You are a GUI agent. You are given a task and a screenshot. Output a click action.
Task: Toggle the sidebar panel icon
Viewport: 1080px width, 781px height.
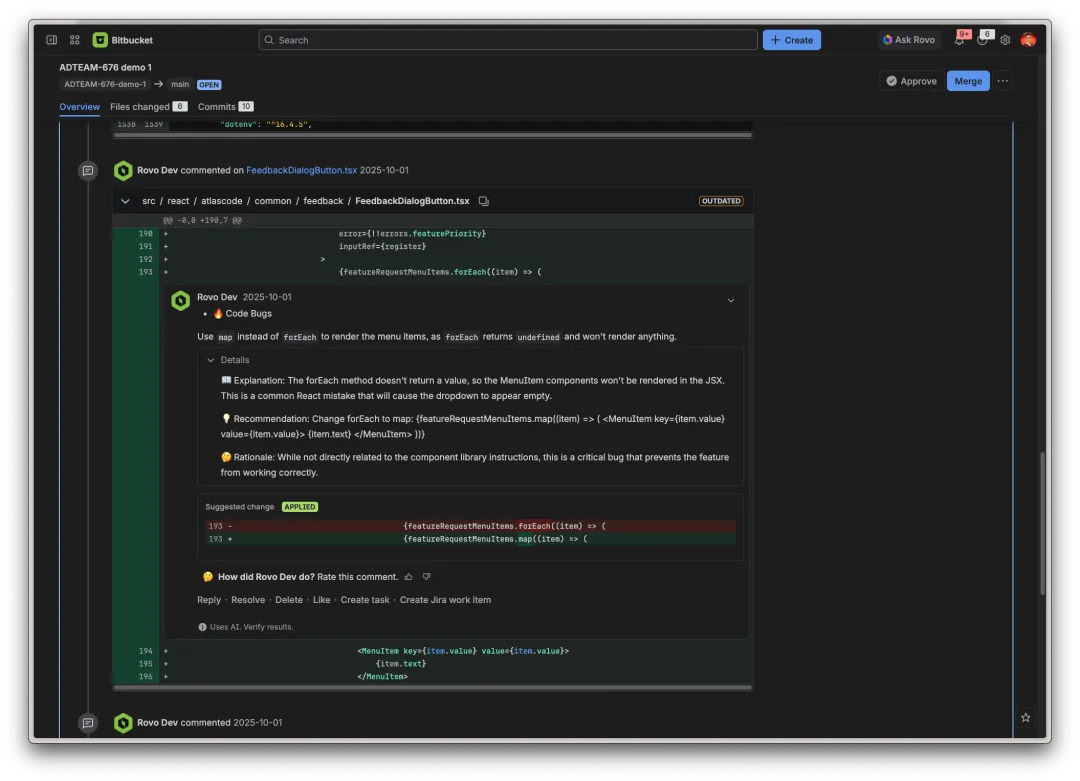[x=52, y=40]
